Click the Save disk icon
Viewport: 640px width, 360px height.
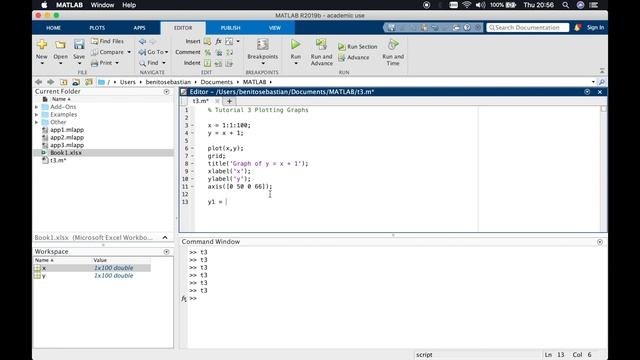click(x=79, y=44)
